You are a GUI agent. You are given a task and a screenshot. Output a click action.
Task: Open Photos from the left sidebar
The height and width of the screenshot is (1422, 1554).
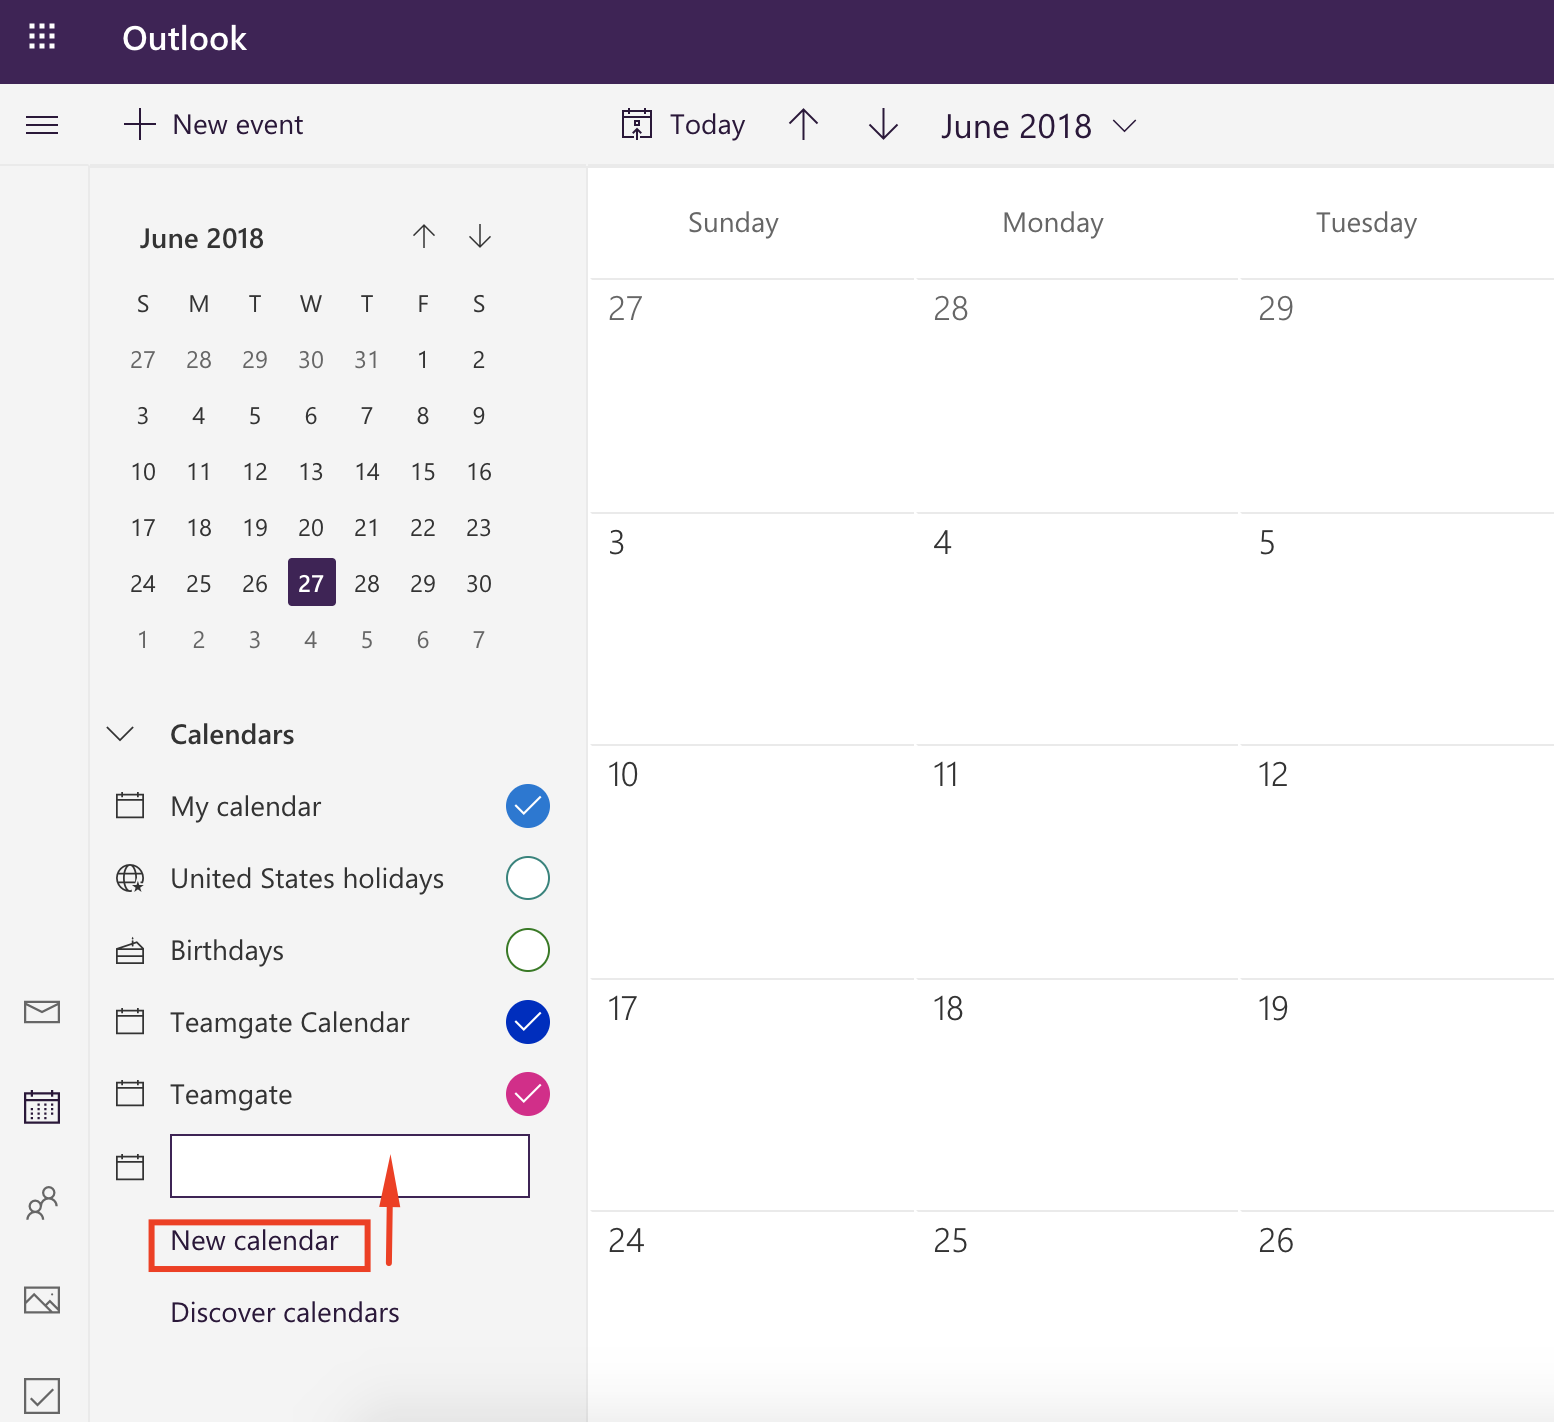point(42,1300)
